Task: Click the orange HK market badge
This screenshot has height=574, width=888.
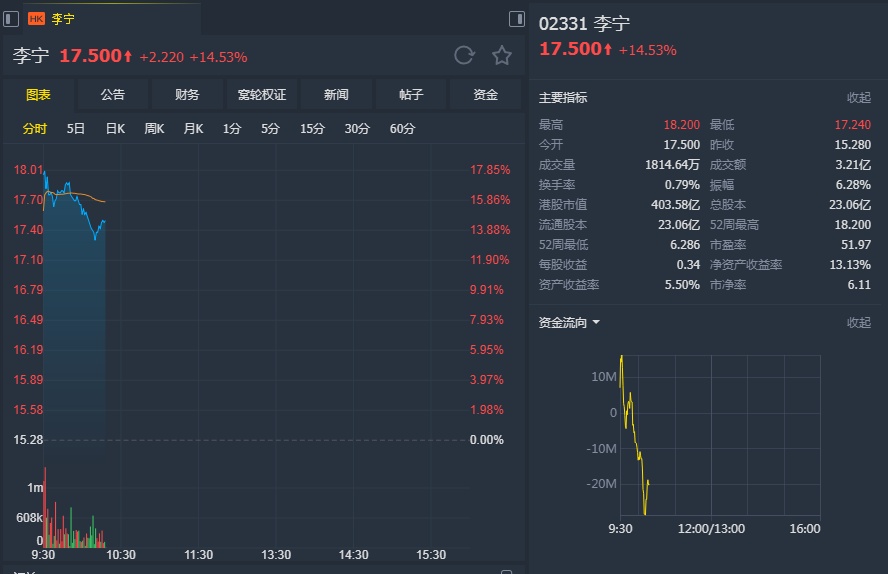Action: click(x=37, y=19)
